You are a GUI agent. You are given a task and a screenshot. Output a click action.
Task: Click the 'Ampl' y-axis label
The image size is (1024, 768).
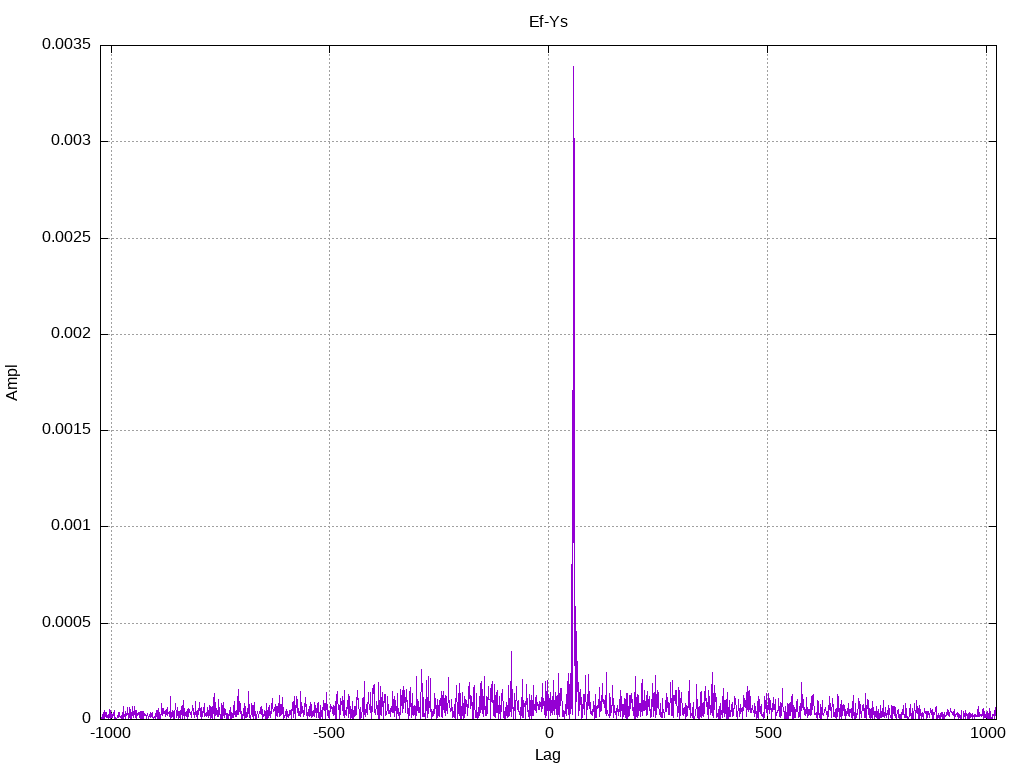point(12,383)
